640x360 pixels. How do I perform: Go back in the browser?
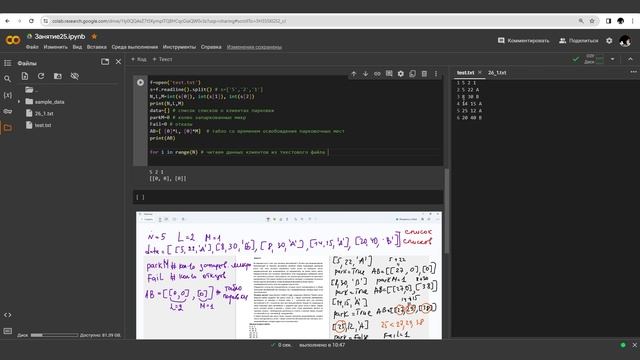point(7,21)
